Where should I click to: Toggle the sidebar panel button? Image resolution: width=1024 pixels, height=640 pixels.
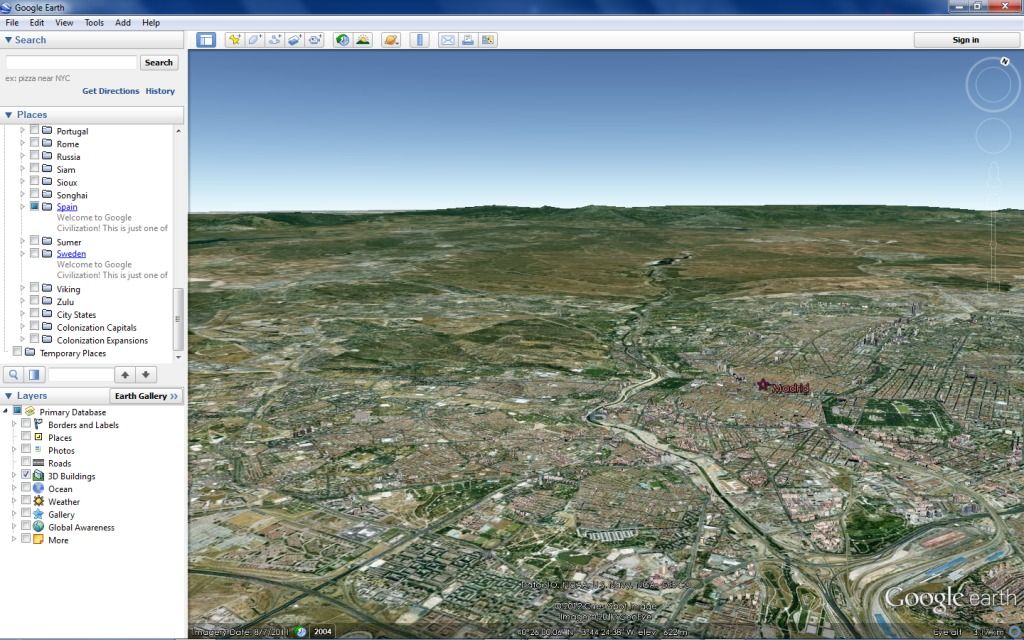point(206,40)
